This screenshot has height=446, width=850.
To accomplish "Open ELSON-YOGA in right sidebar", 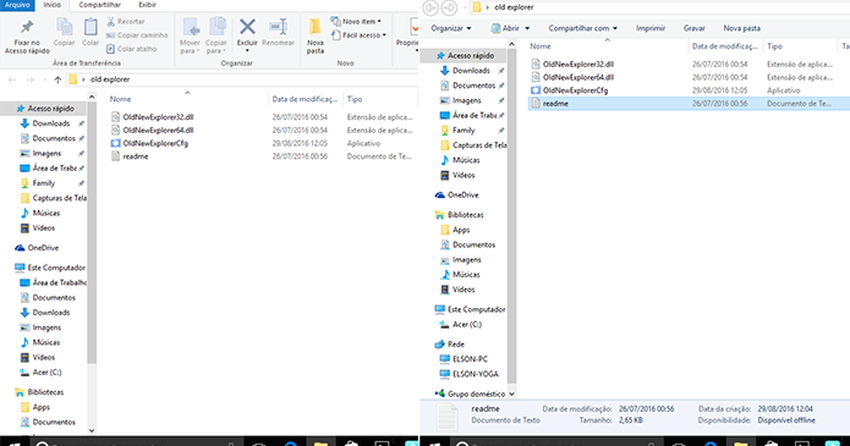I will [475, 374].
